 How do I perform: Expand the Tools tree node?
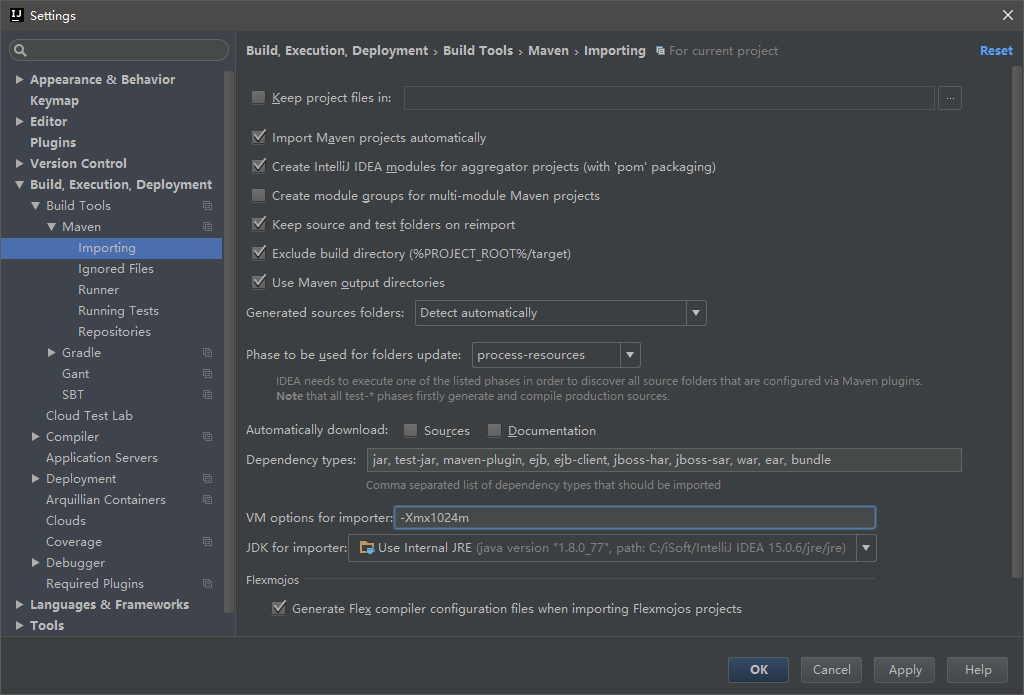(20, 626)
